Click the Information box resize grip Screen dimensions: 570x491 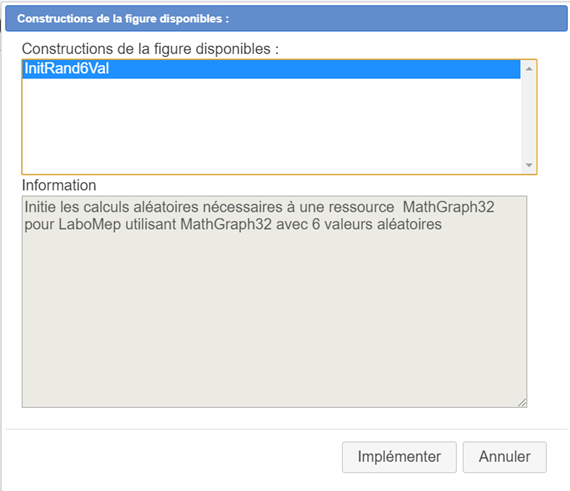click(522, 403)
